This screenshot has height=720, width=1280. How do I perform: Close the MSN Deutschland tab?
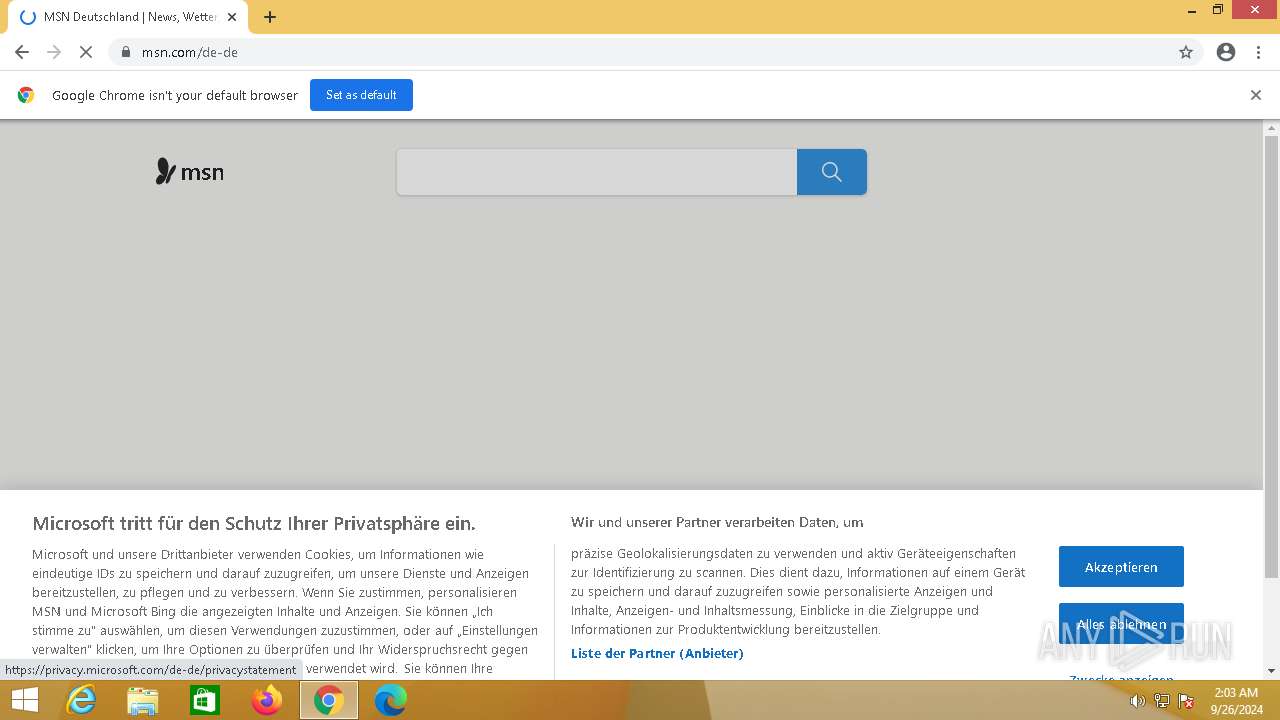pyautogui.click(x=232, y=17)
